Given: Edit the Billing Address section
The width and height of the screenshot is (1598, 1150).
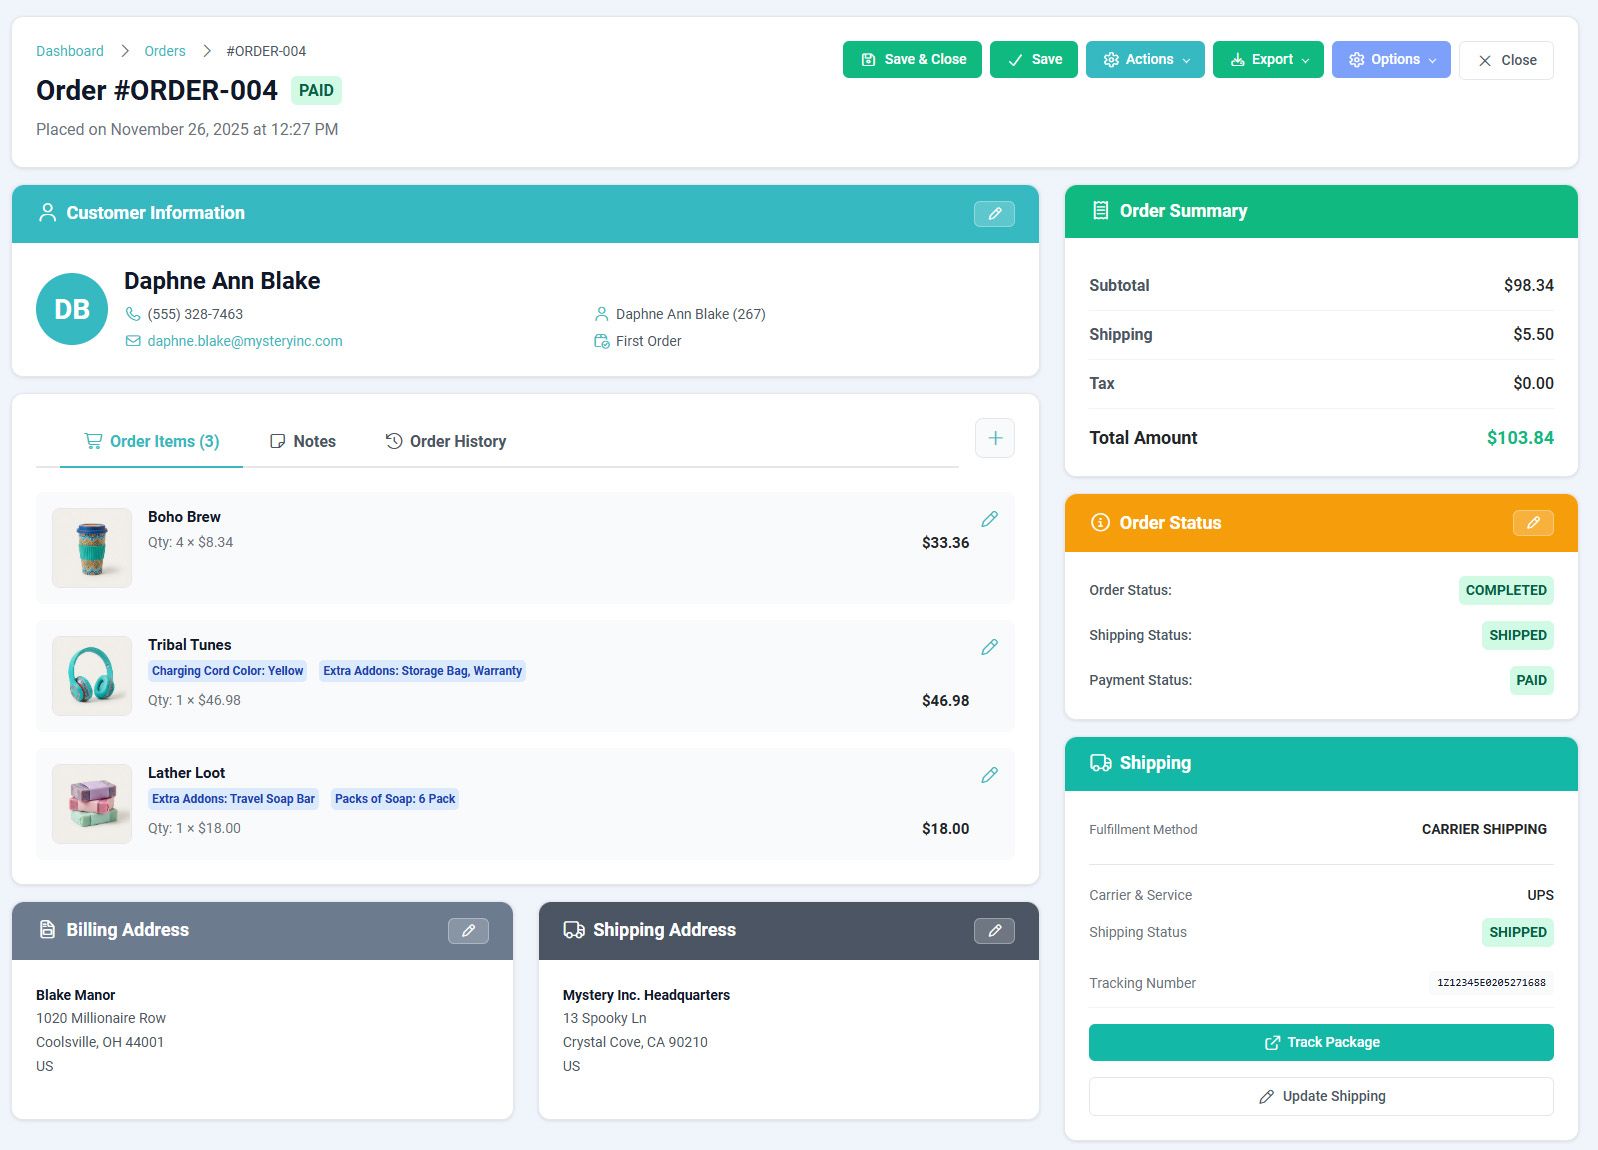Looking at the screenshot, I should 468,931.
